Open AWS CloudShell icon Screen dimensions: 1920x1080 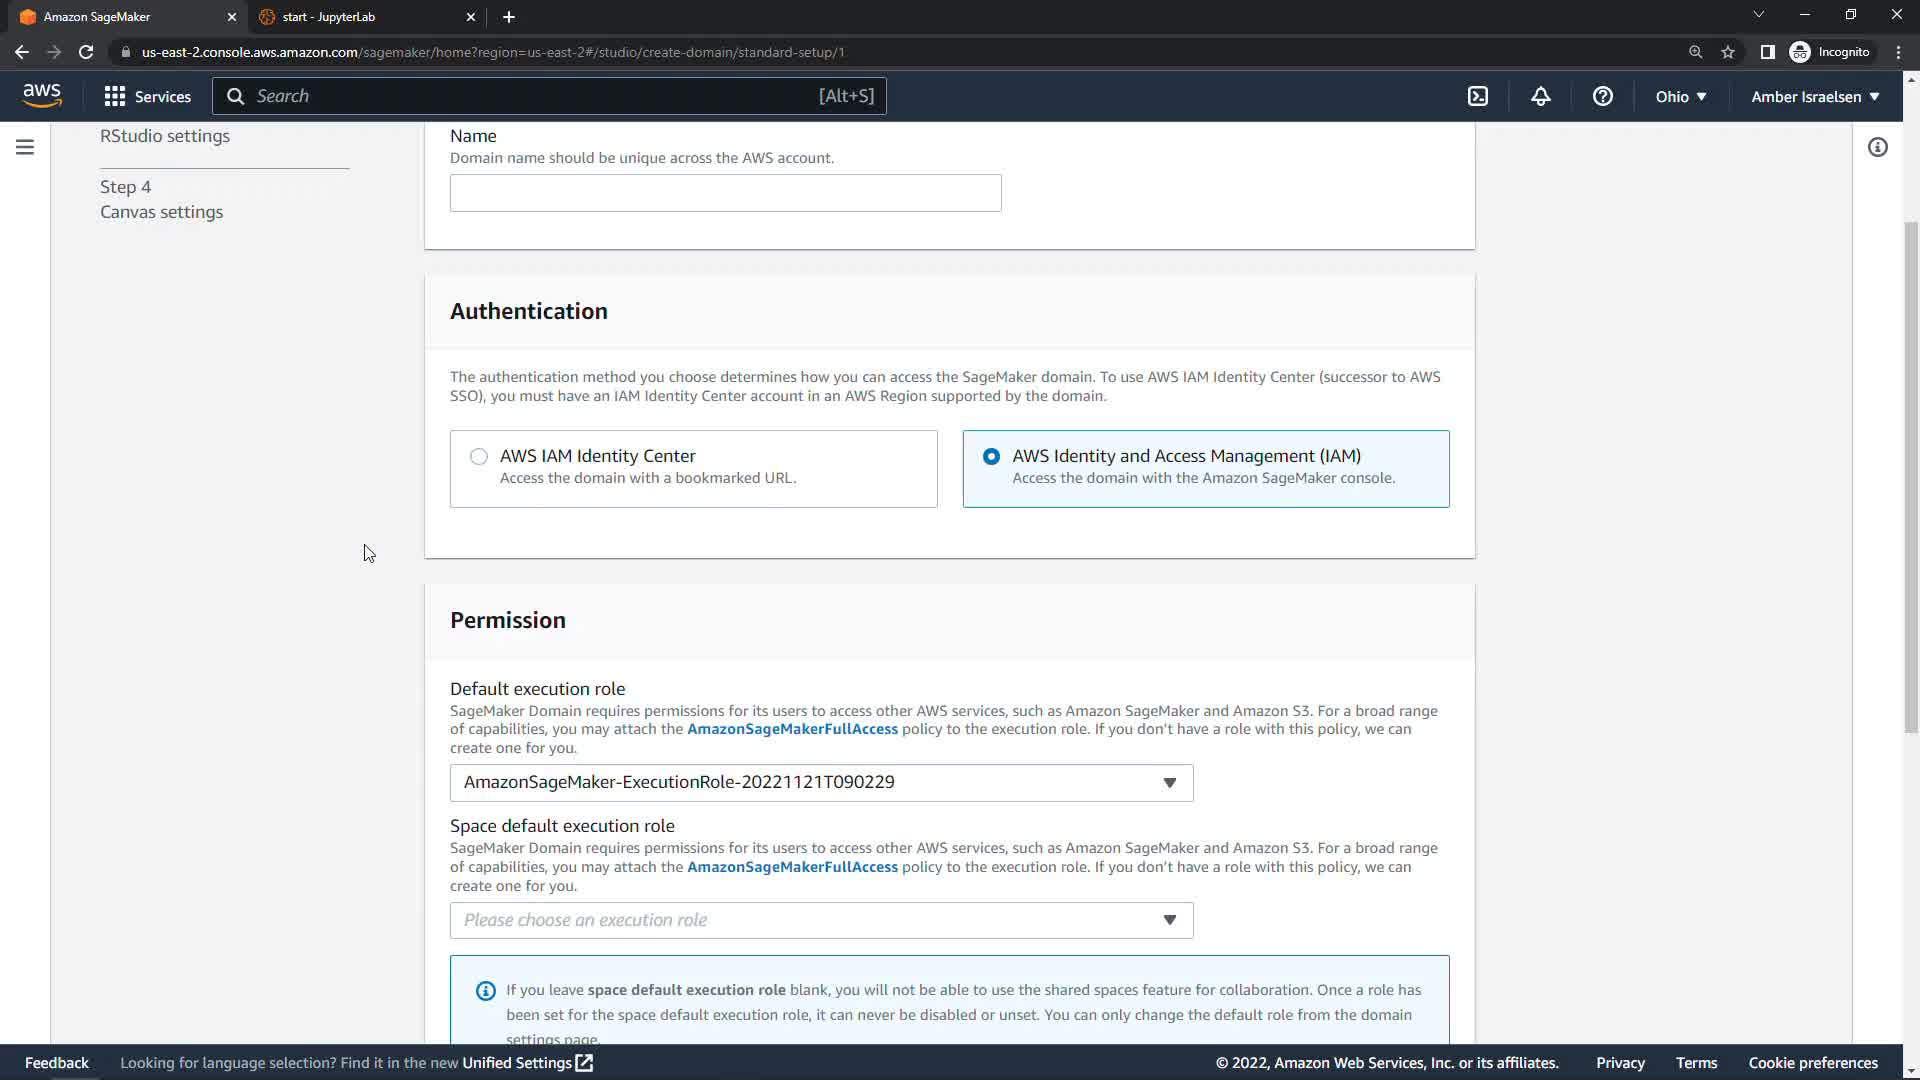1478,96
